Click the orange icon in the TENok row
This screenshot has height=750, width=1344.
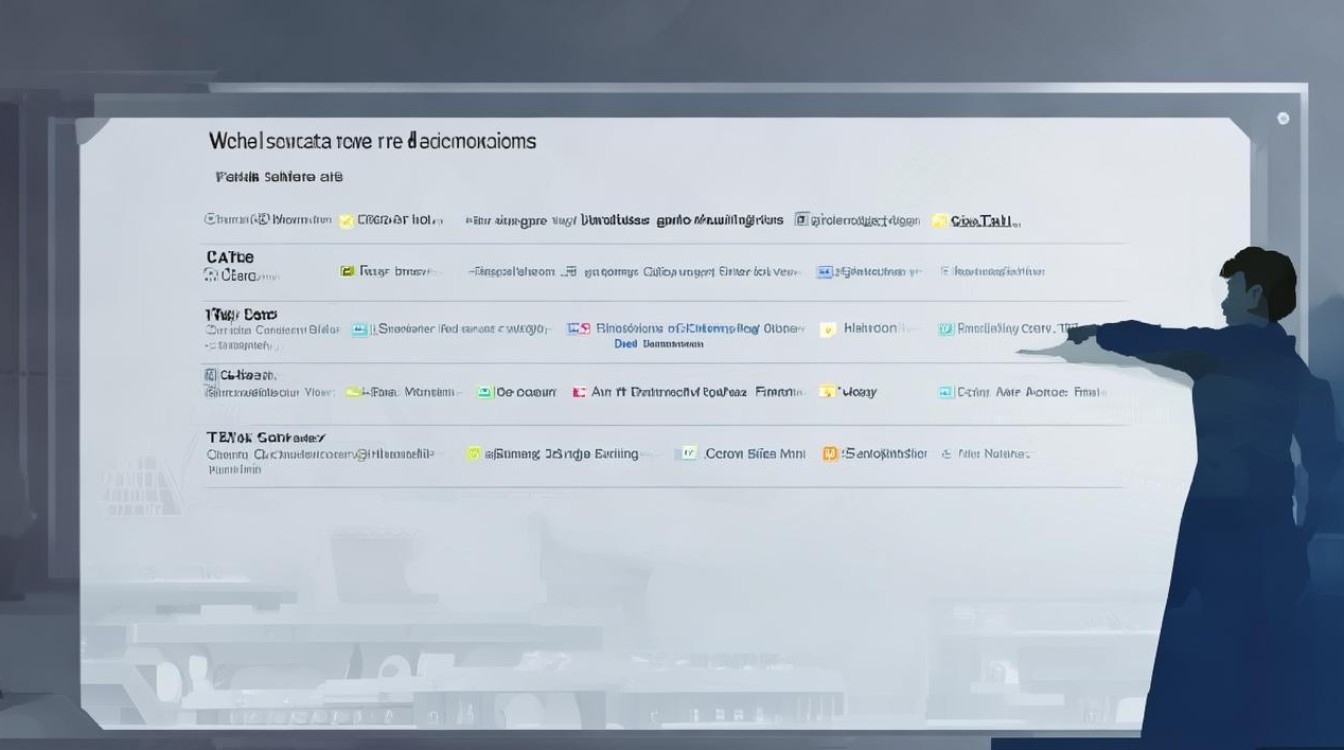point(829,454)
